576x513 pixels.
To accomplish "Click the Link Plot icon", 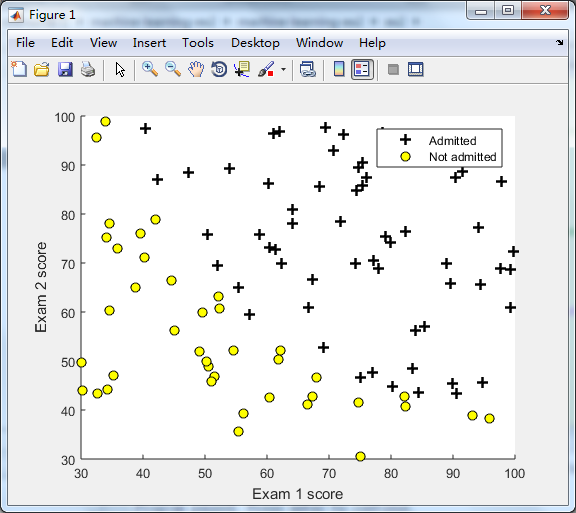I will (x=308, y=69).
